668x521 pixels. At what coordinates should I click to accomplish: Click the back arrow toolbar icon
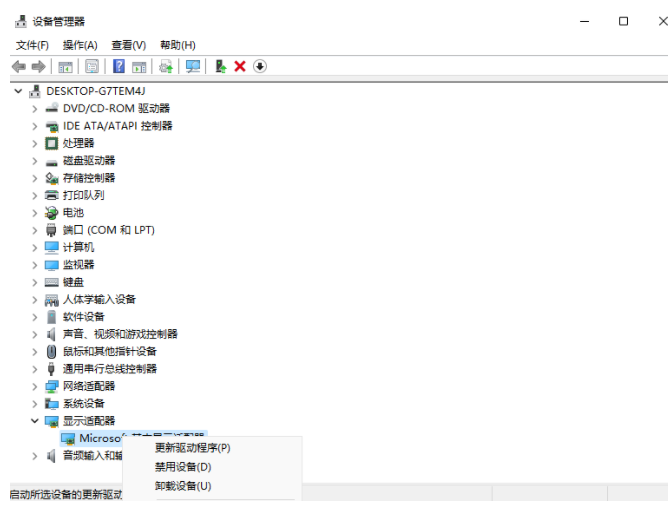[18, 66]
